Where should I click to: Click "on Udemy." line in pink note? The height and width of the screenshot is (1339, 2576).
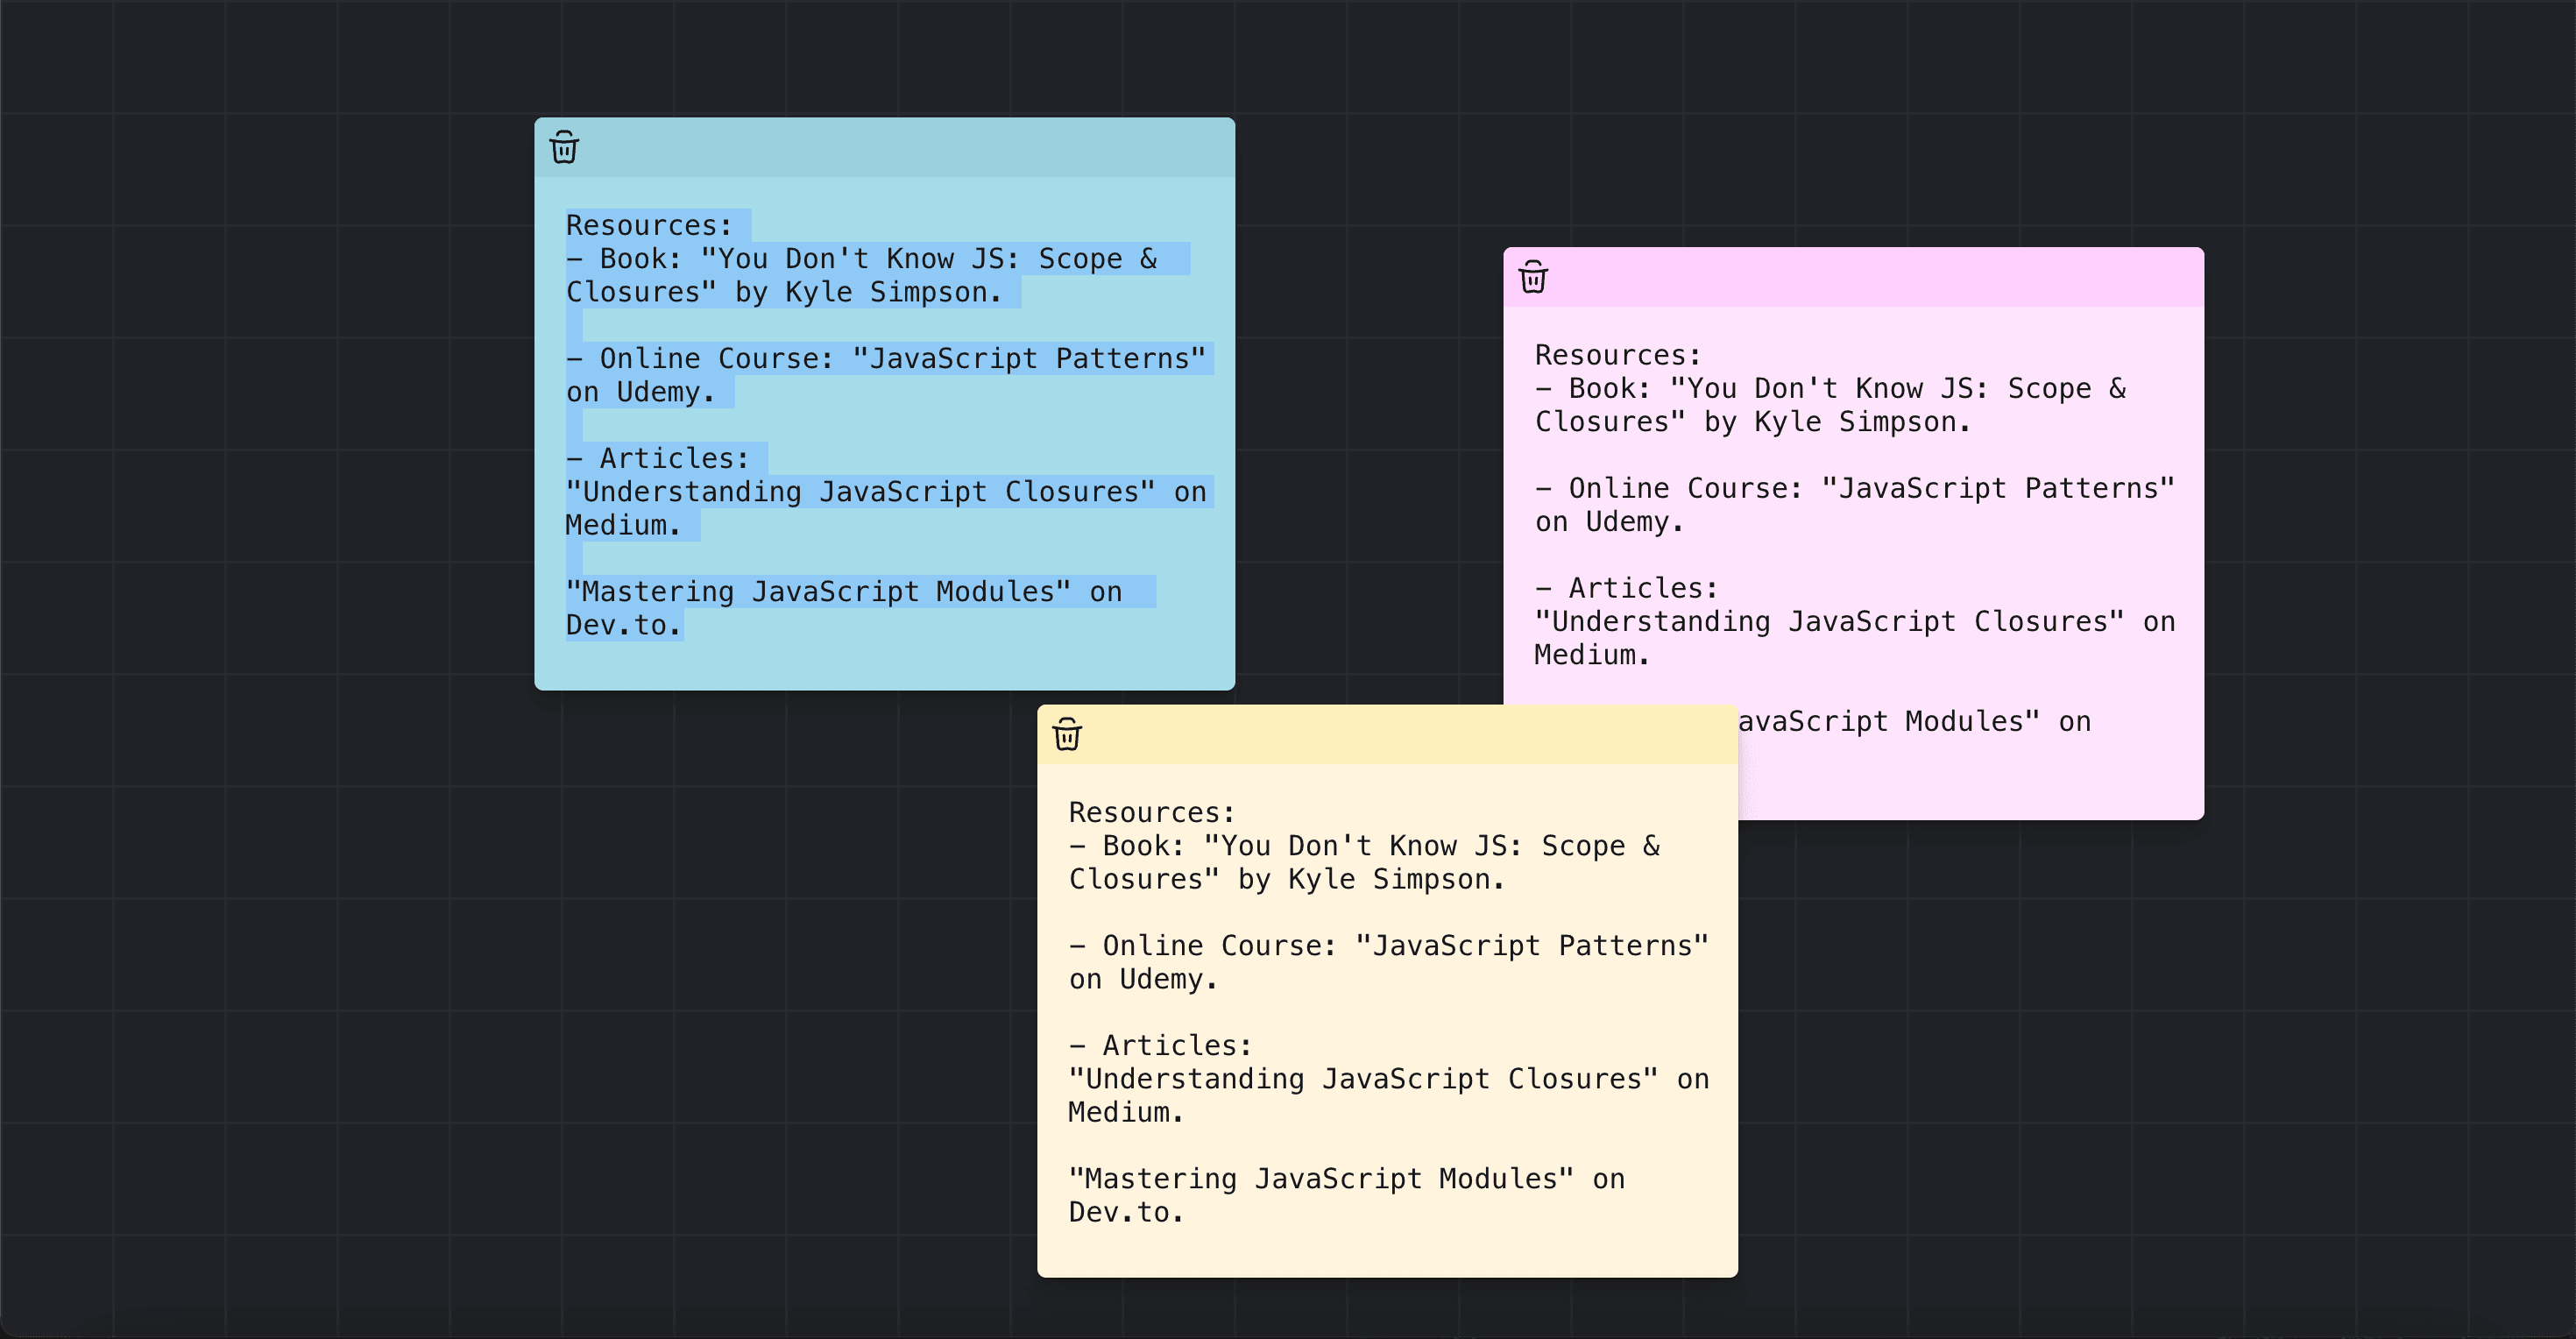pos(1609,522)
